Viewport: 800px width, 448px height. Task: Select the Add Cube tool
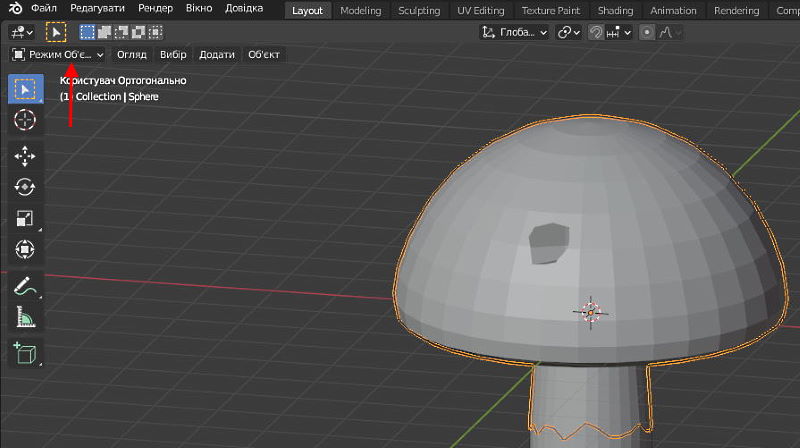coord(25,353)
